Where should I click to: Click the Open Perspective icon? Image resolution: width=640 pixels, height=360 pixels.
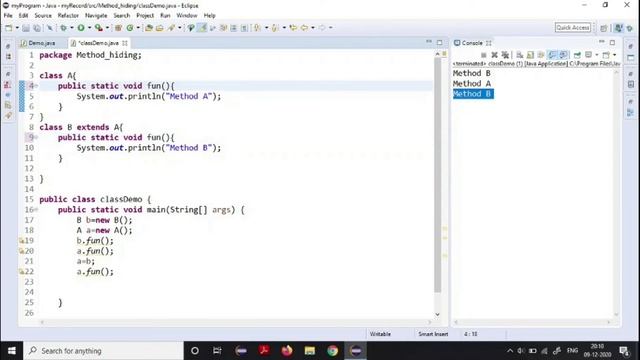604,28
